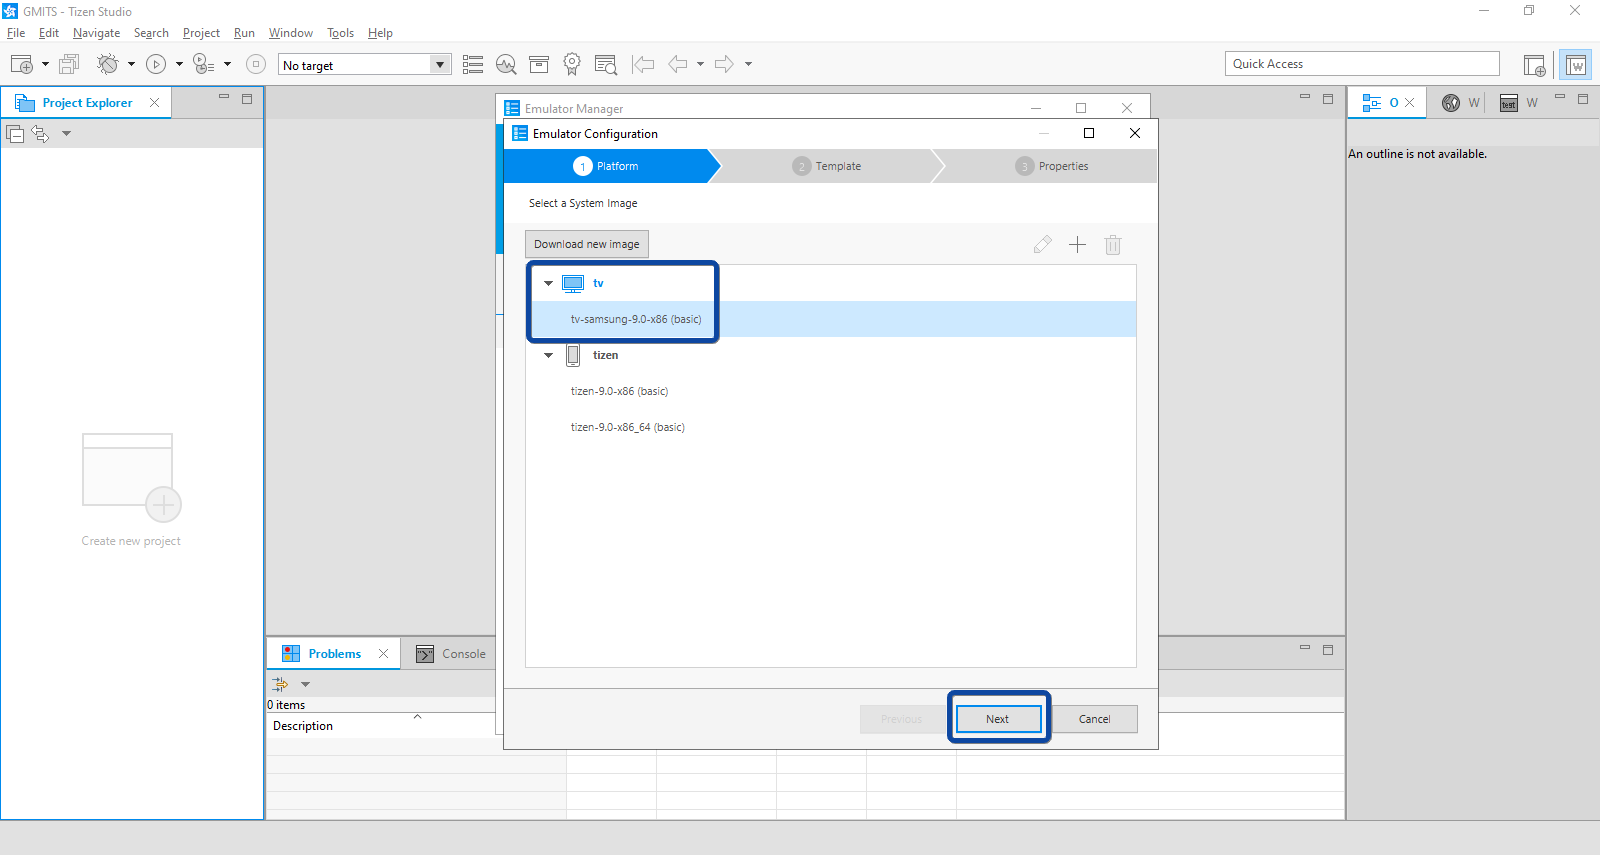Viewport: 1600px width, 855px height.
Task: Click the edit pencil icon in Emulator Configuration
Action: 1042,244
